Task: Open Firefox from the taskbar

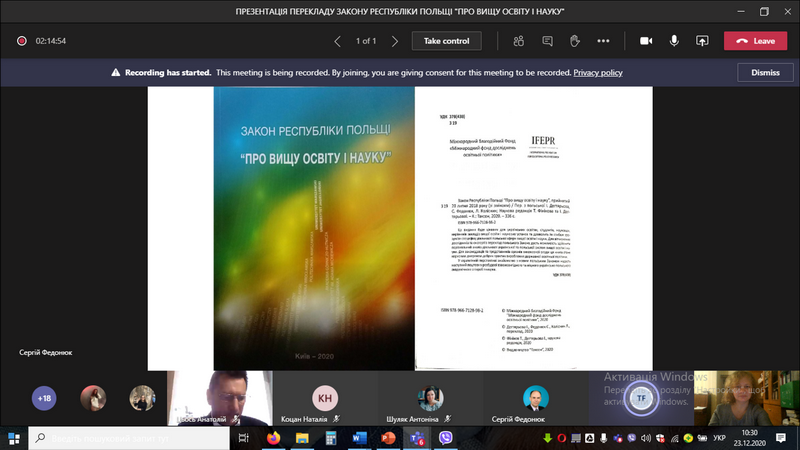Action: 274,438
